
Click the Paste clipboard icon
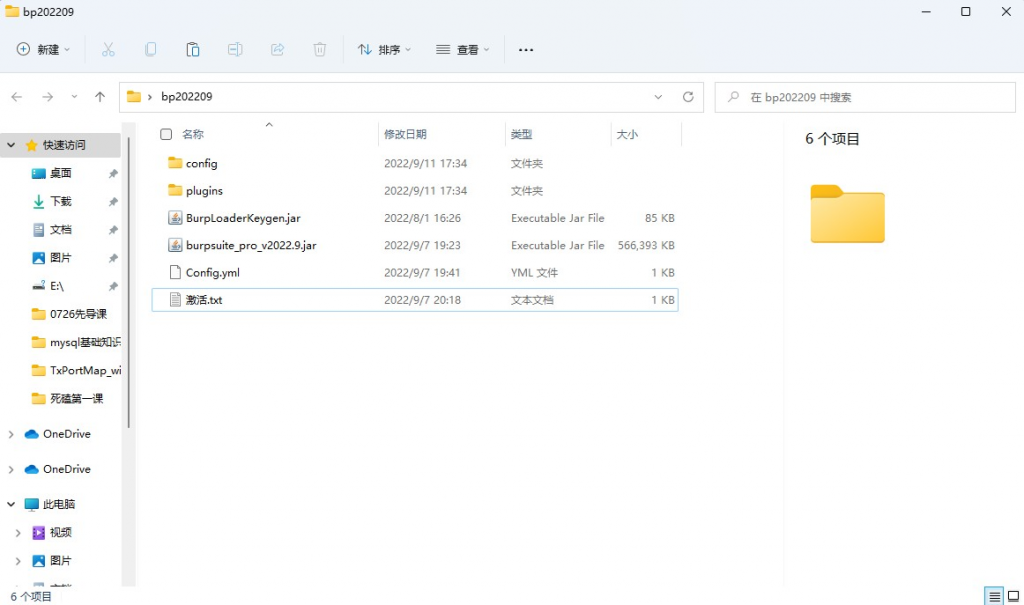193,50
